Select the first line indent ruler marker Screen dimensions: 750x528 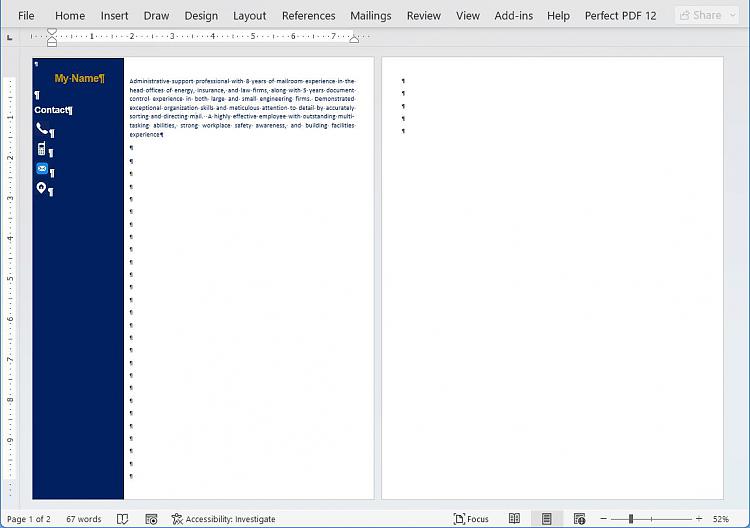tap(52, 32)
